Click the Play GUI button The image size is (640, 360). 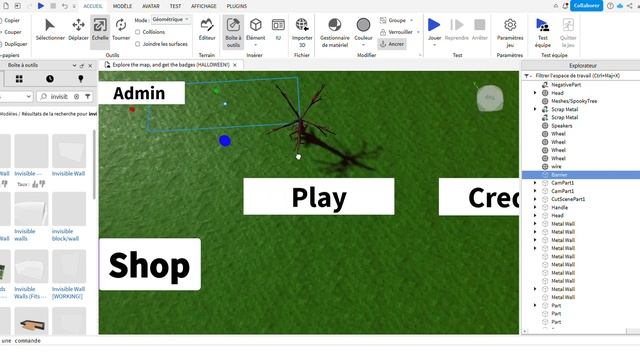pyautogui.click(x=319, y=196)
